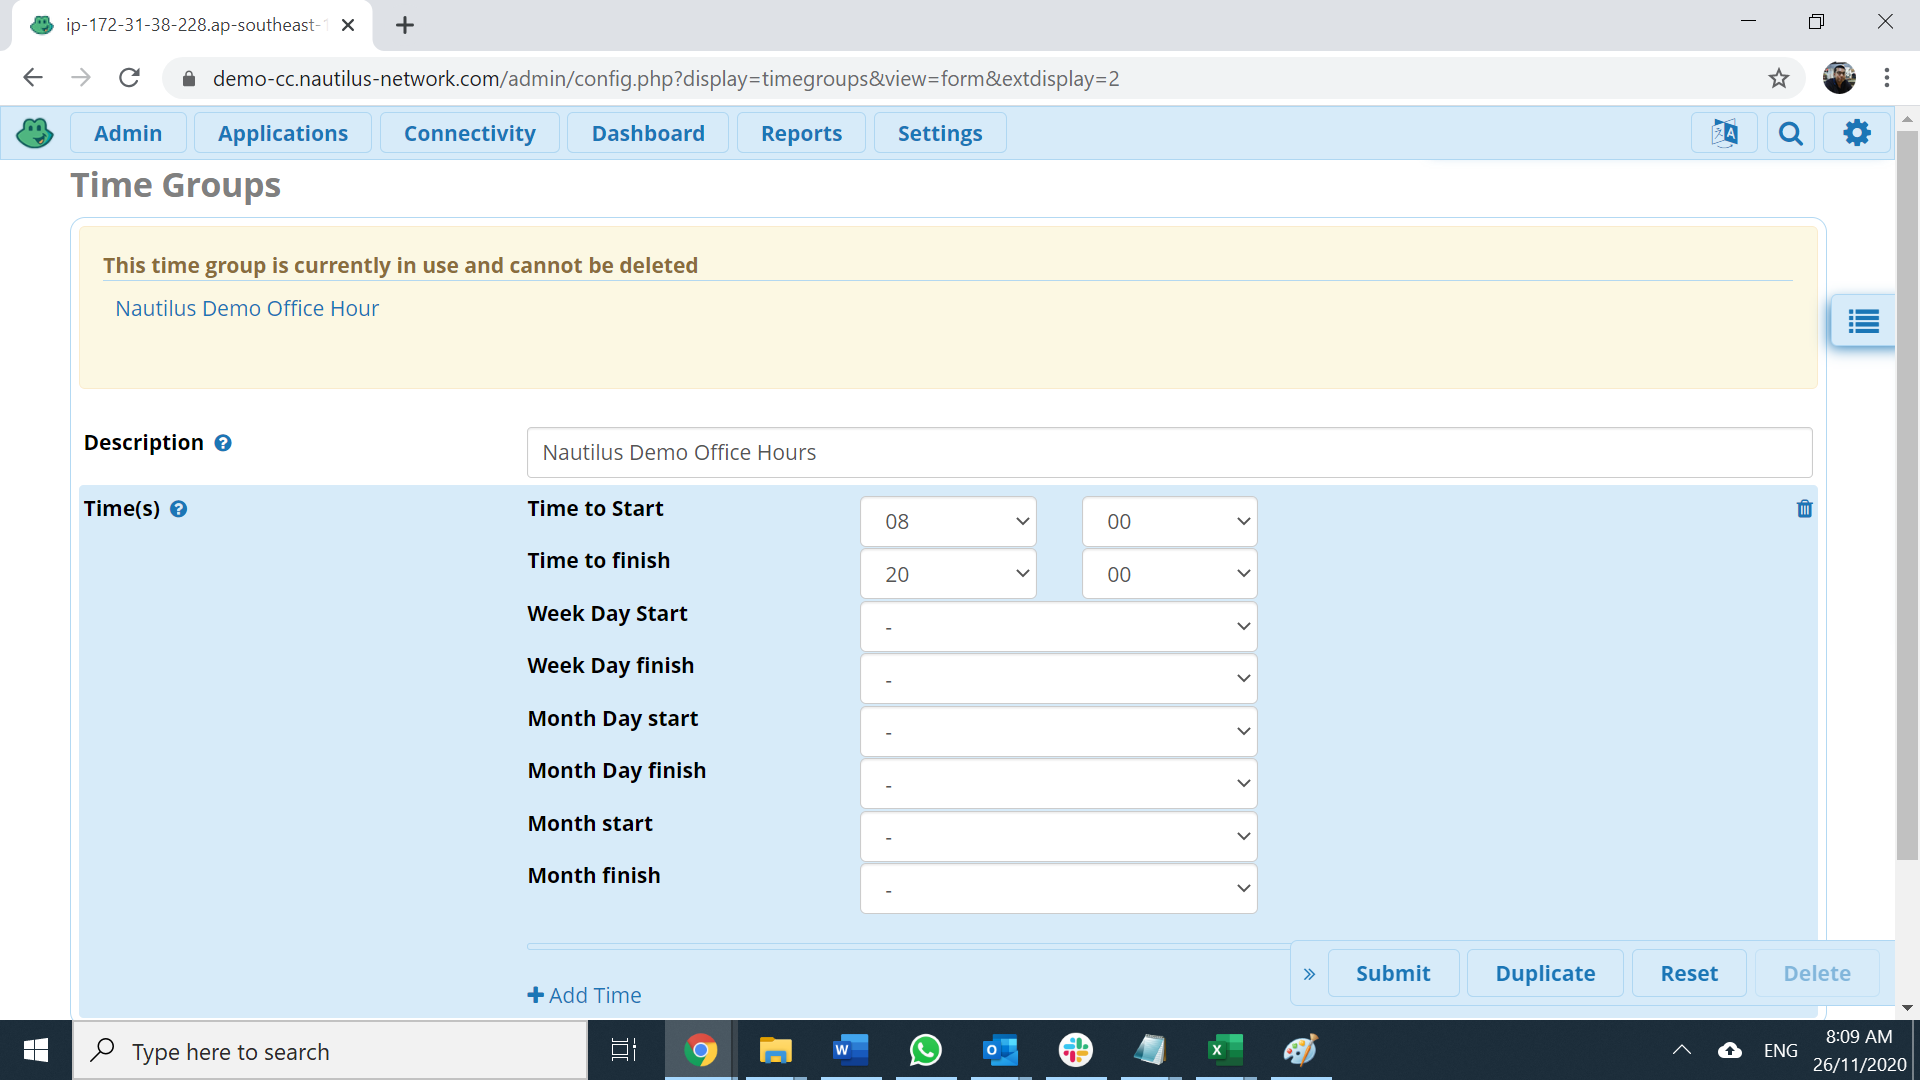Open the Applications menu
Image resolution: width=1920 pixels, height=1080 pixels.
point(283,133)
